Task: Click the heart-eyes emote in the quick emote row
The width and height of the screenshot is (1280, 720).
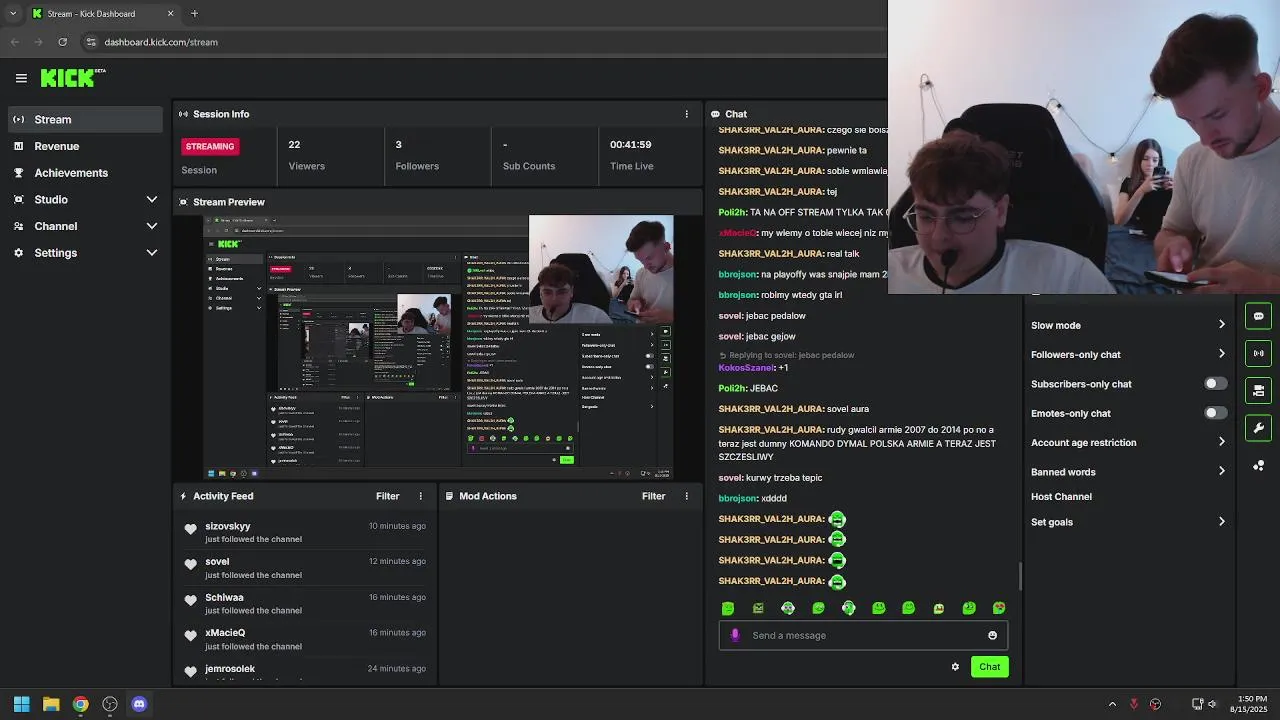Action: [x=999, y=608]
